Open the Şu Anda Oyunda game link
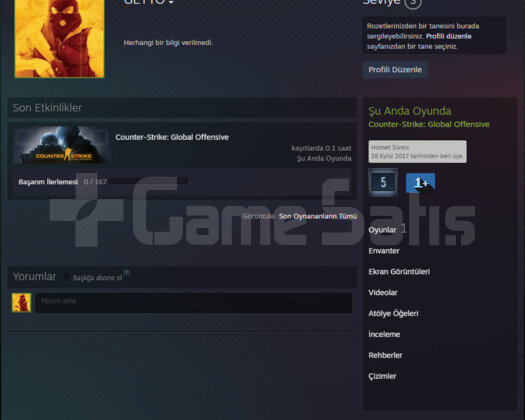The height and width of the screenshot is (420, 525). click(429, 124)
